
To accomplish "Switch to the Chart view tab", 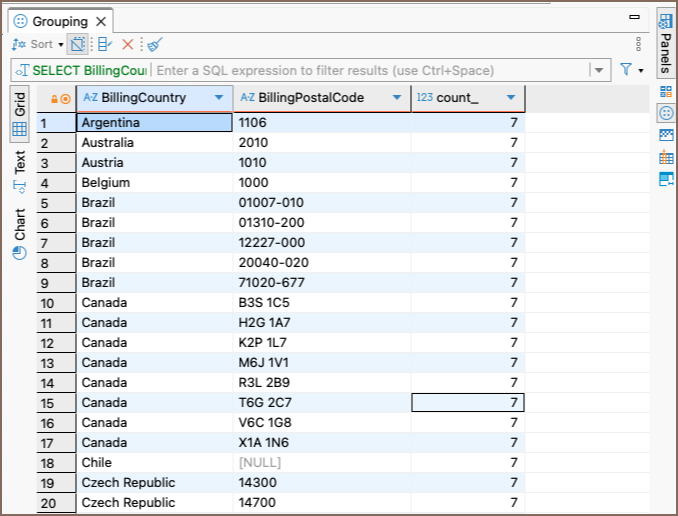I will (19, 233).
